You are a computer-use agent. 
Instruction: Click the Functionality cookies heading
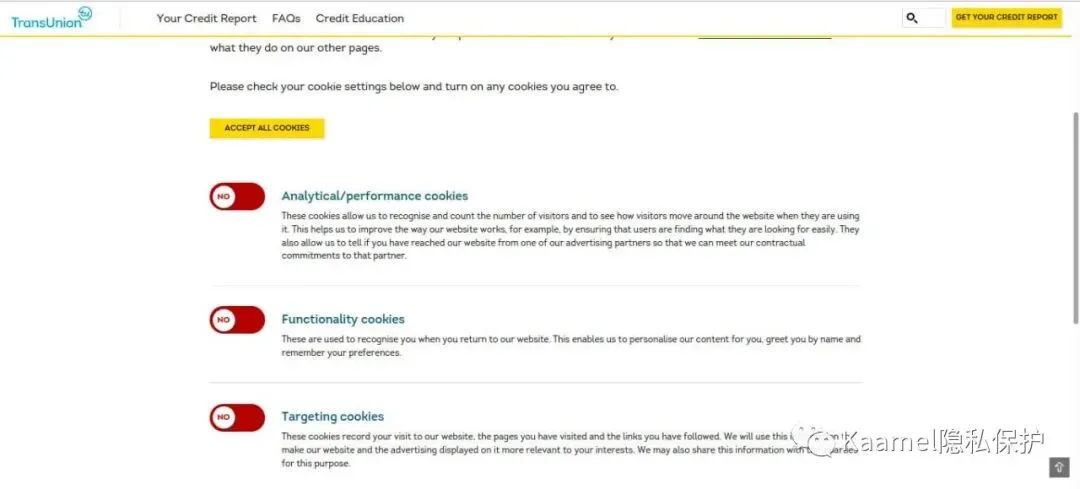pos(343,319)
